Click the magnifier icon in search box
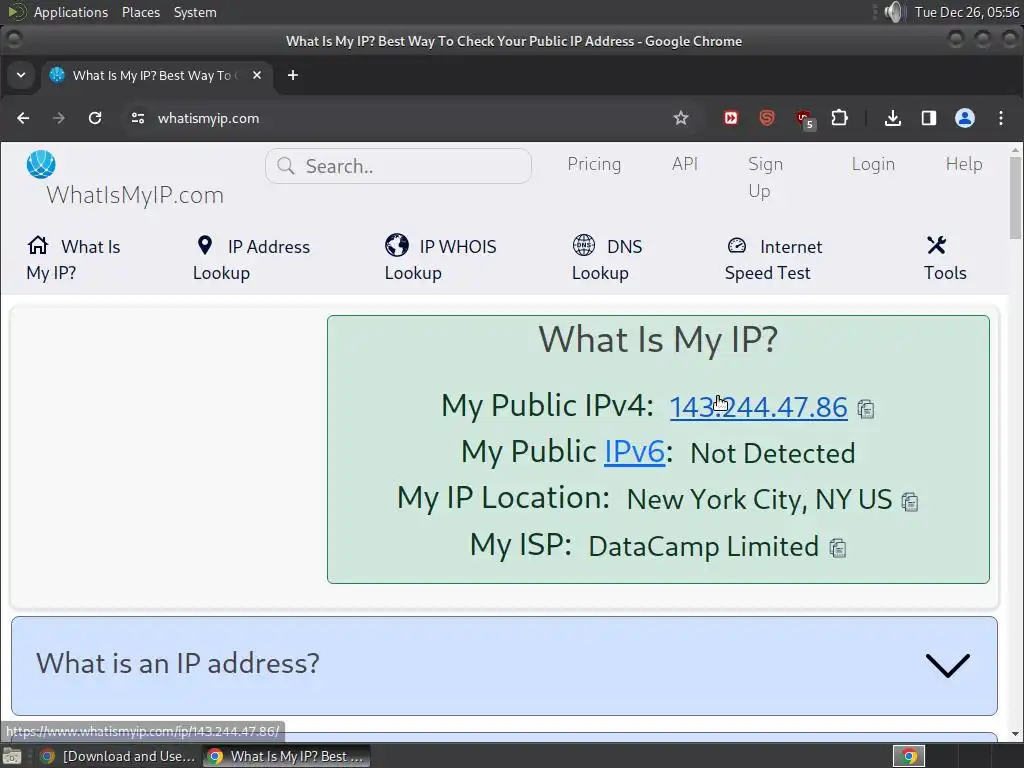This screenshot has height=768, width=1024. [x=285, y=166]
